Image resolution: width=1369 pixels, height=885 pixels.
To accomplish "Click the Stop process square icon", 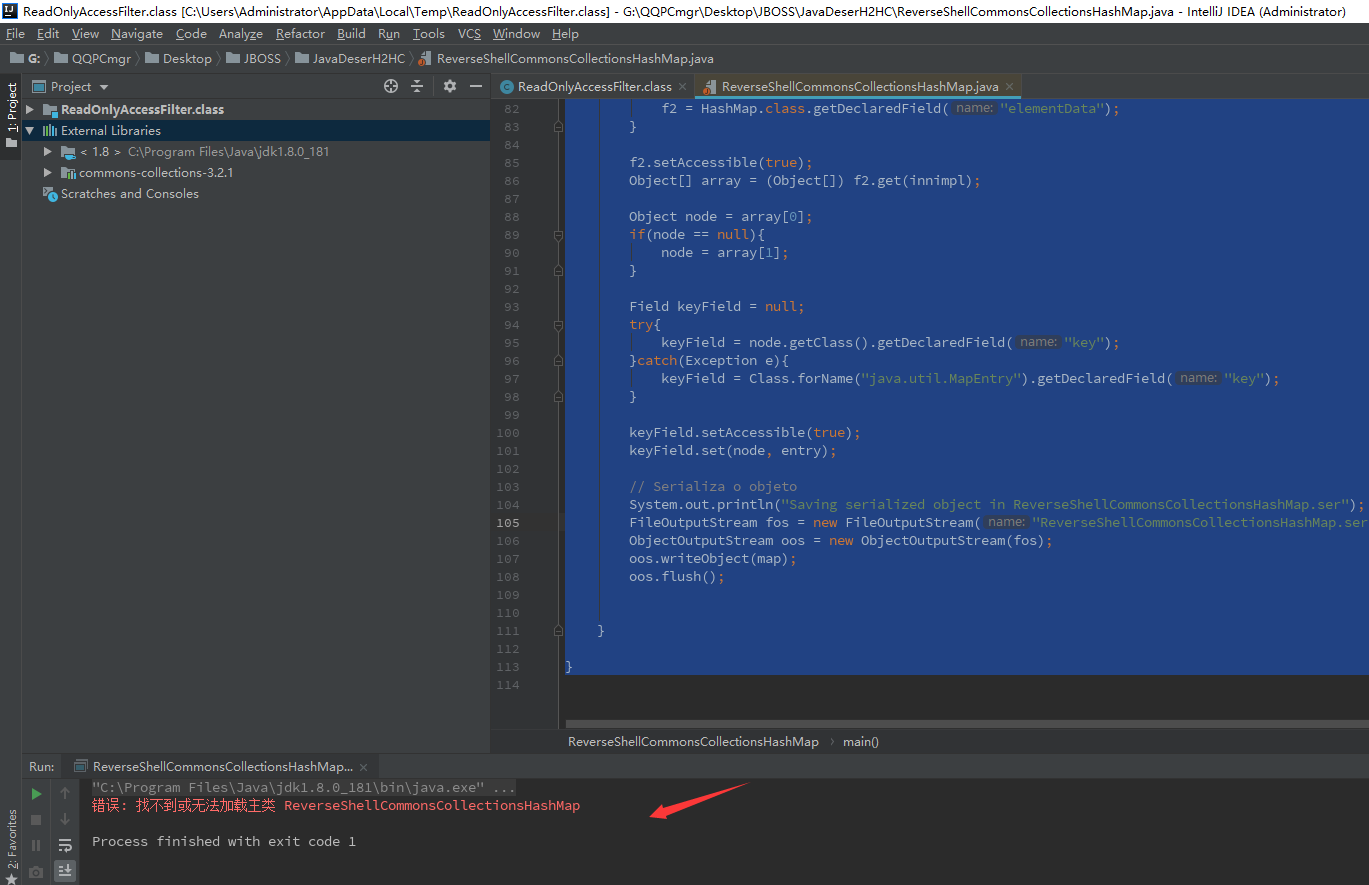I will click(36, 820).
